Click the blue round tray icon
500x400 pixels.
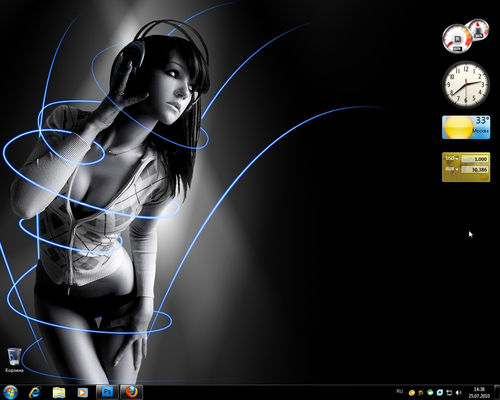point(440,393)
